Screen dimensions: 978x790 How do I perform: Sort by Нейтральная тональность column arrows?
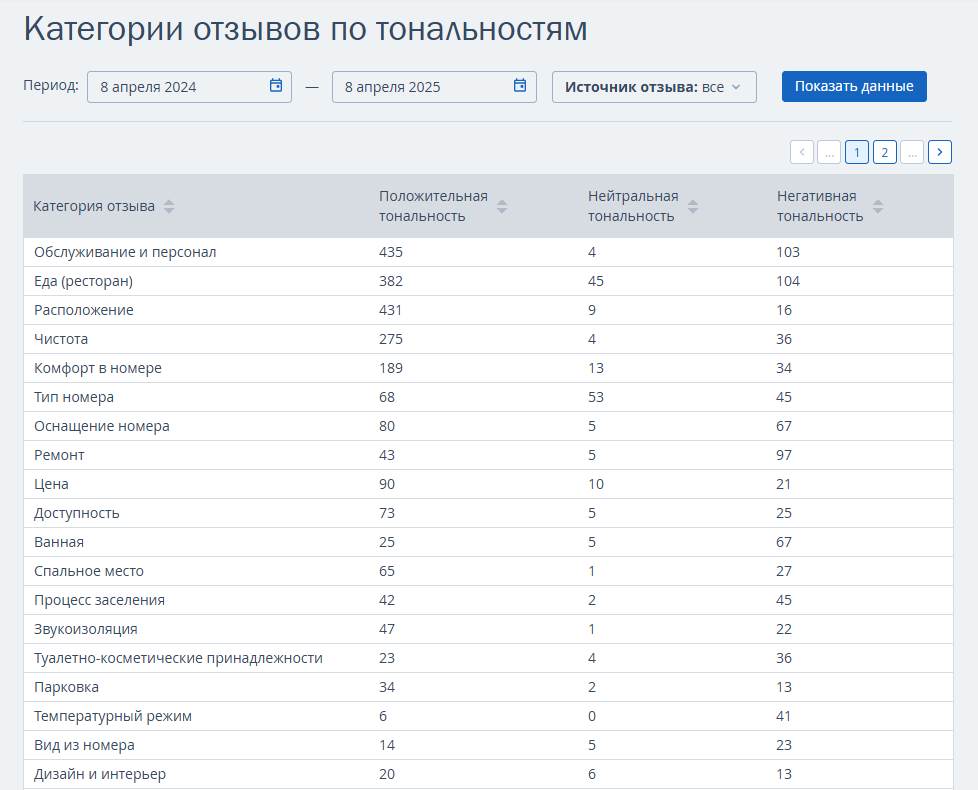[x=693, y=207]
